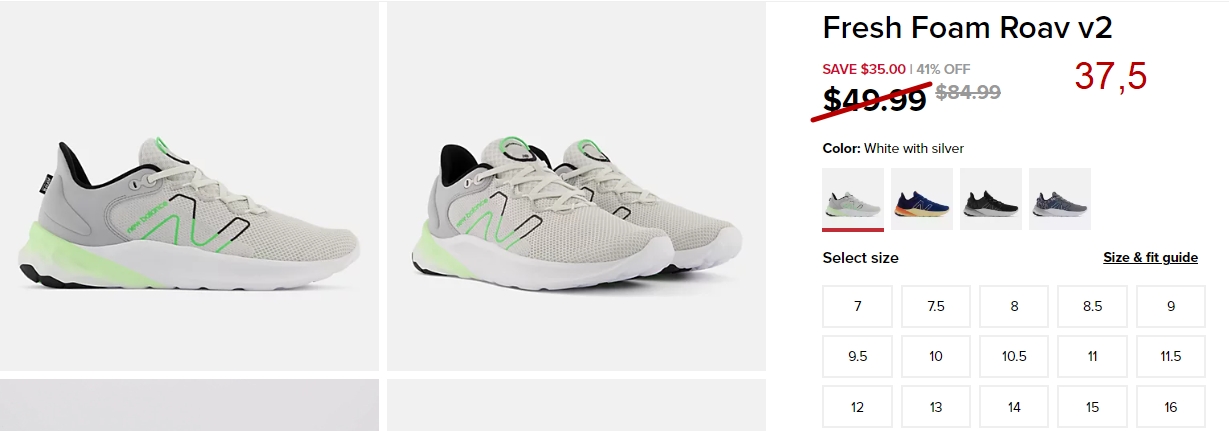Select size 7.5
This screenshot has width=1229, height=431.
click(x=936, y=306)
